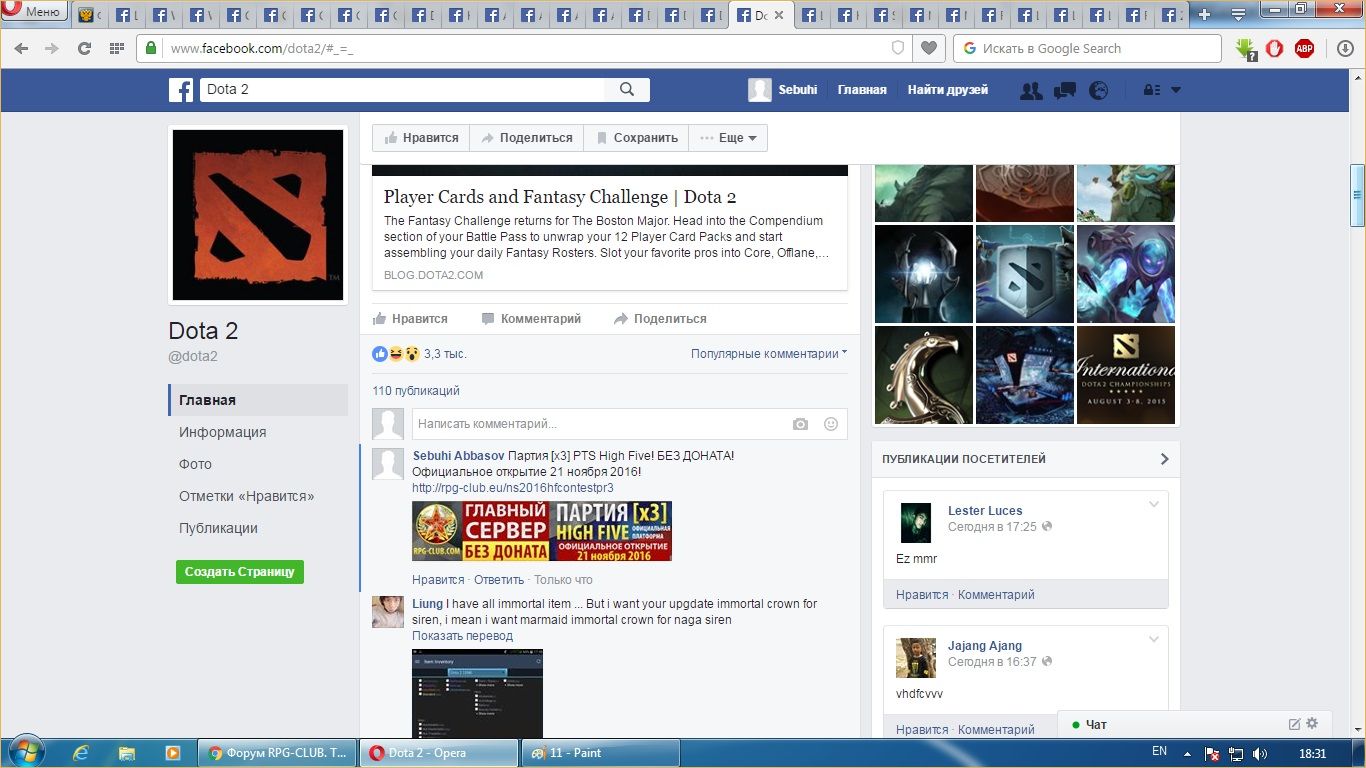Click the Создать Страницу button
The width and height of the screenshot is (1366, 768).
point(240,572)
